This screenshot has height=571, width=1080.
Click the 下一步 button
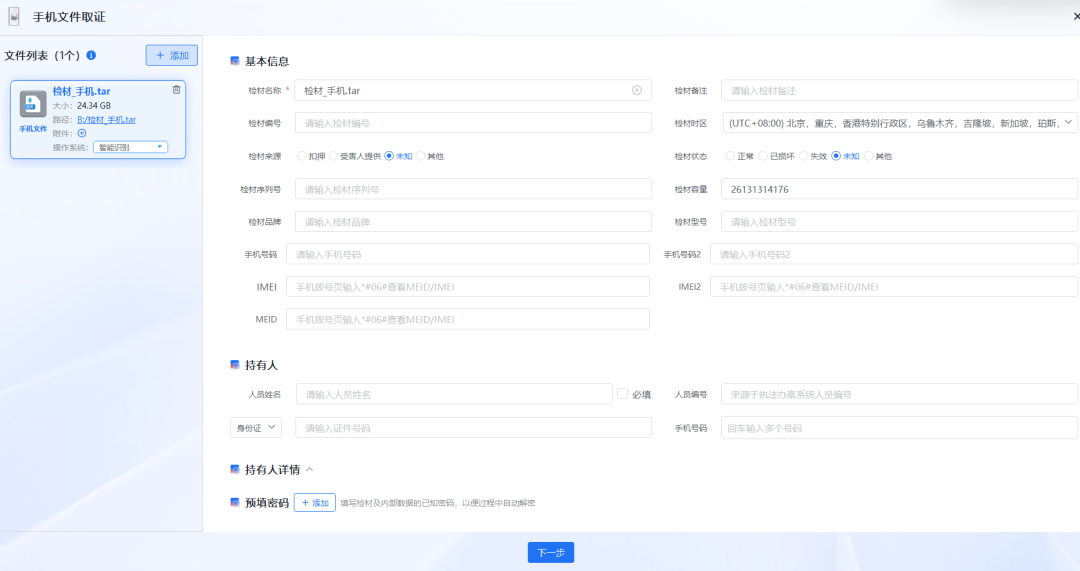click(x=551, y=552)
